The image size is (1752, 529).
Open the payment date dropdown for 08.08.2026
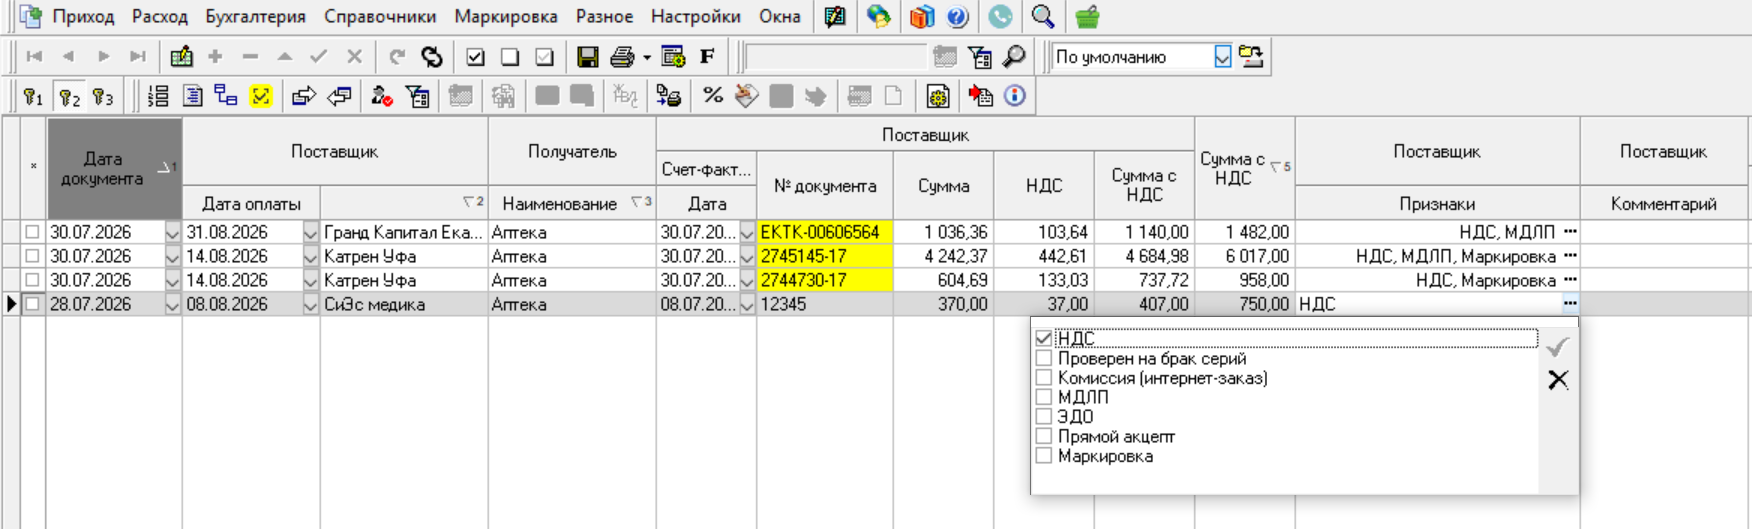click(x=310, y=304)
